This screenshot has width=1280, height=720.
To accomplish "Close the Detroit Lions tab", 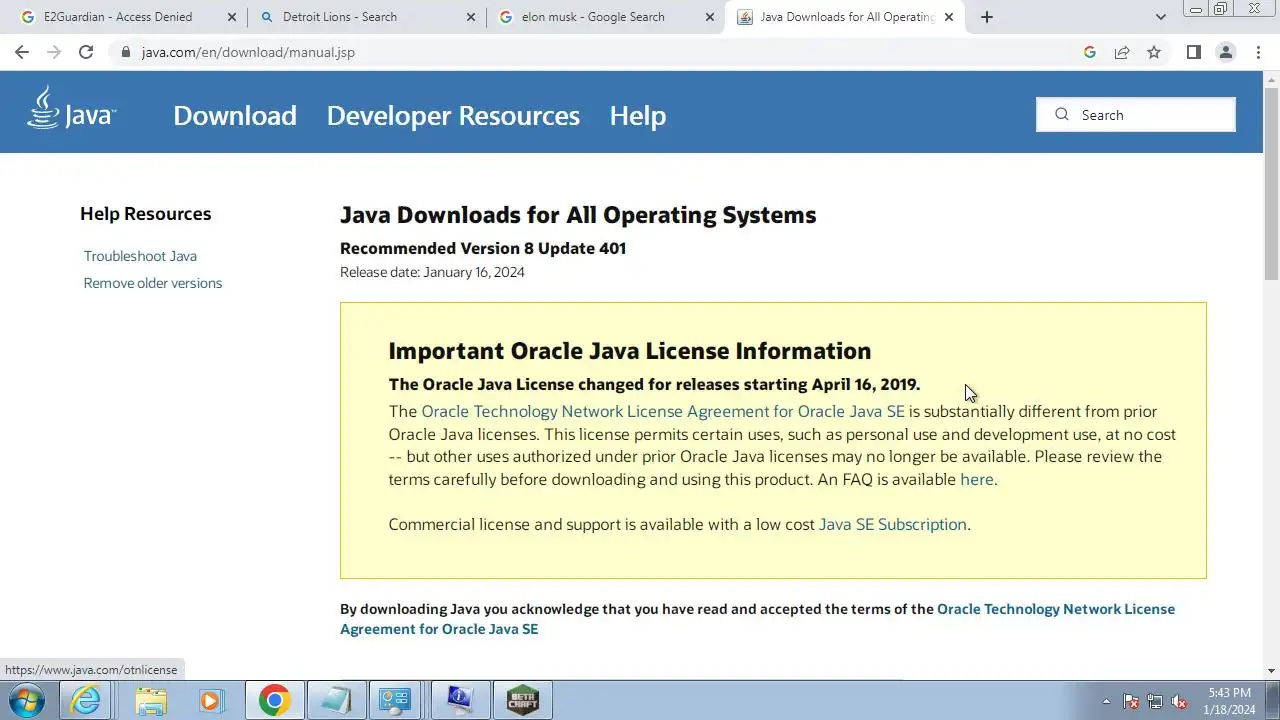I will [470, 17].
